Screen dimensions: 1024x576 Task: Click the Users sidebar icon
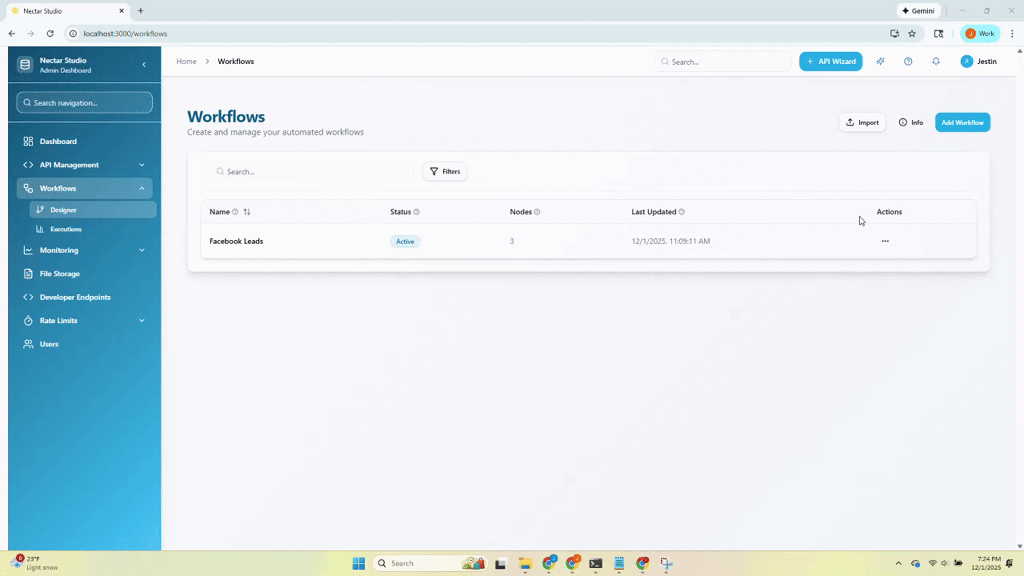28,344
